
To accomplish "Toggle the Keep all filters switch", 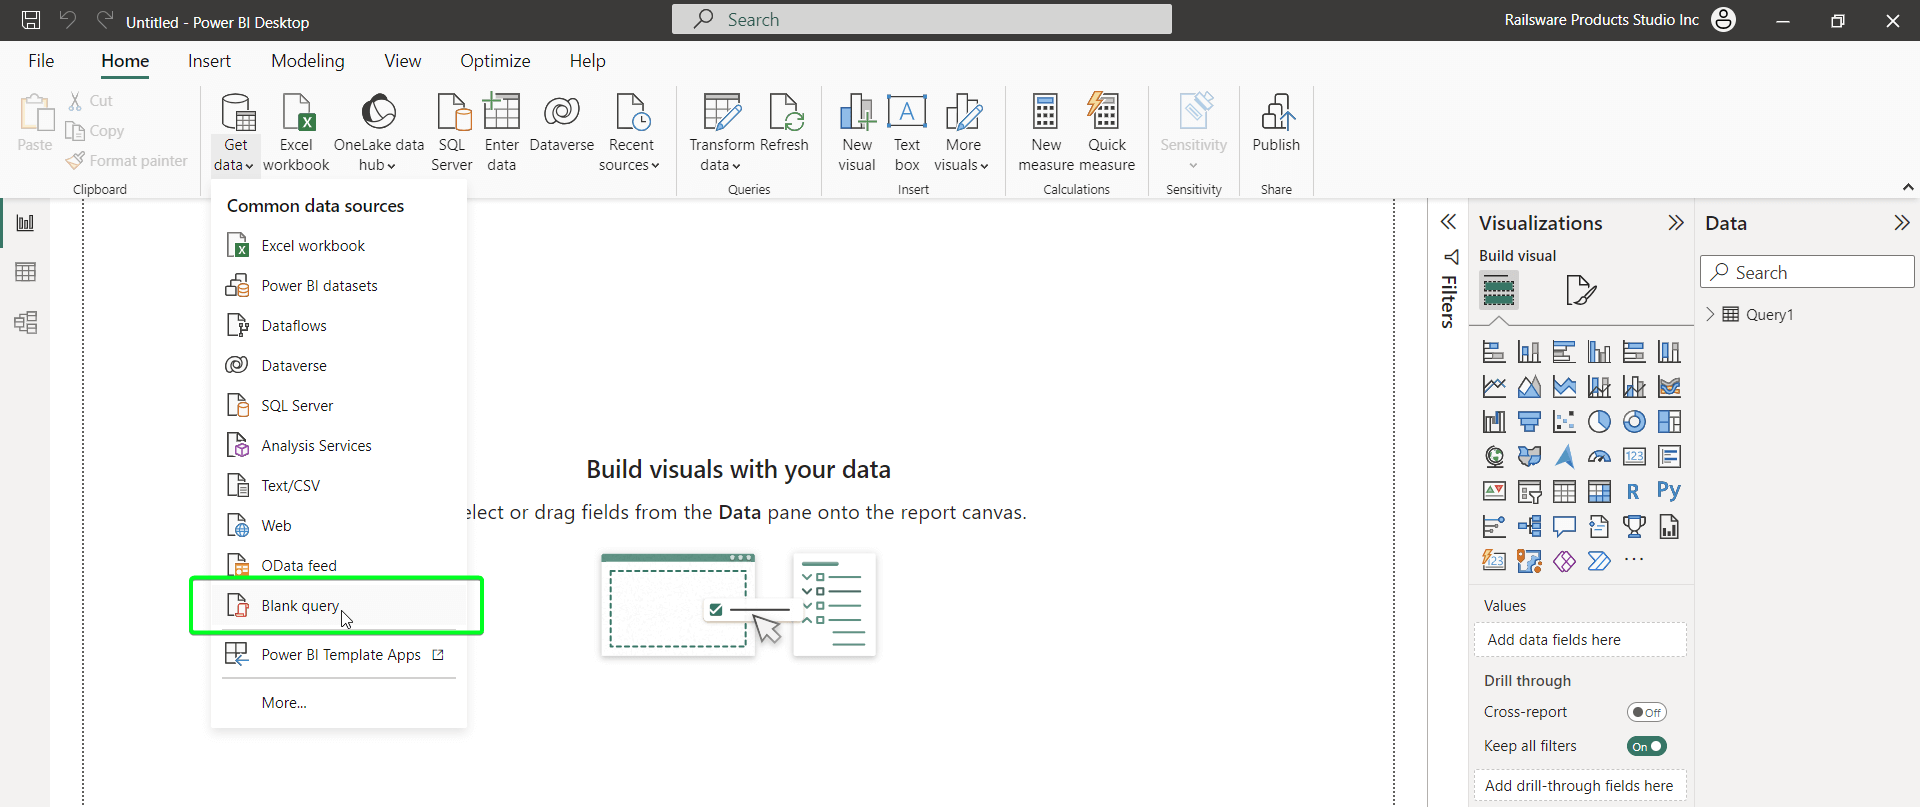I will pyautogui.click(x=1646, y=746).
